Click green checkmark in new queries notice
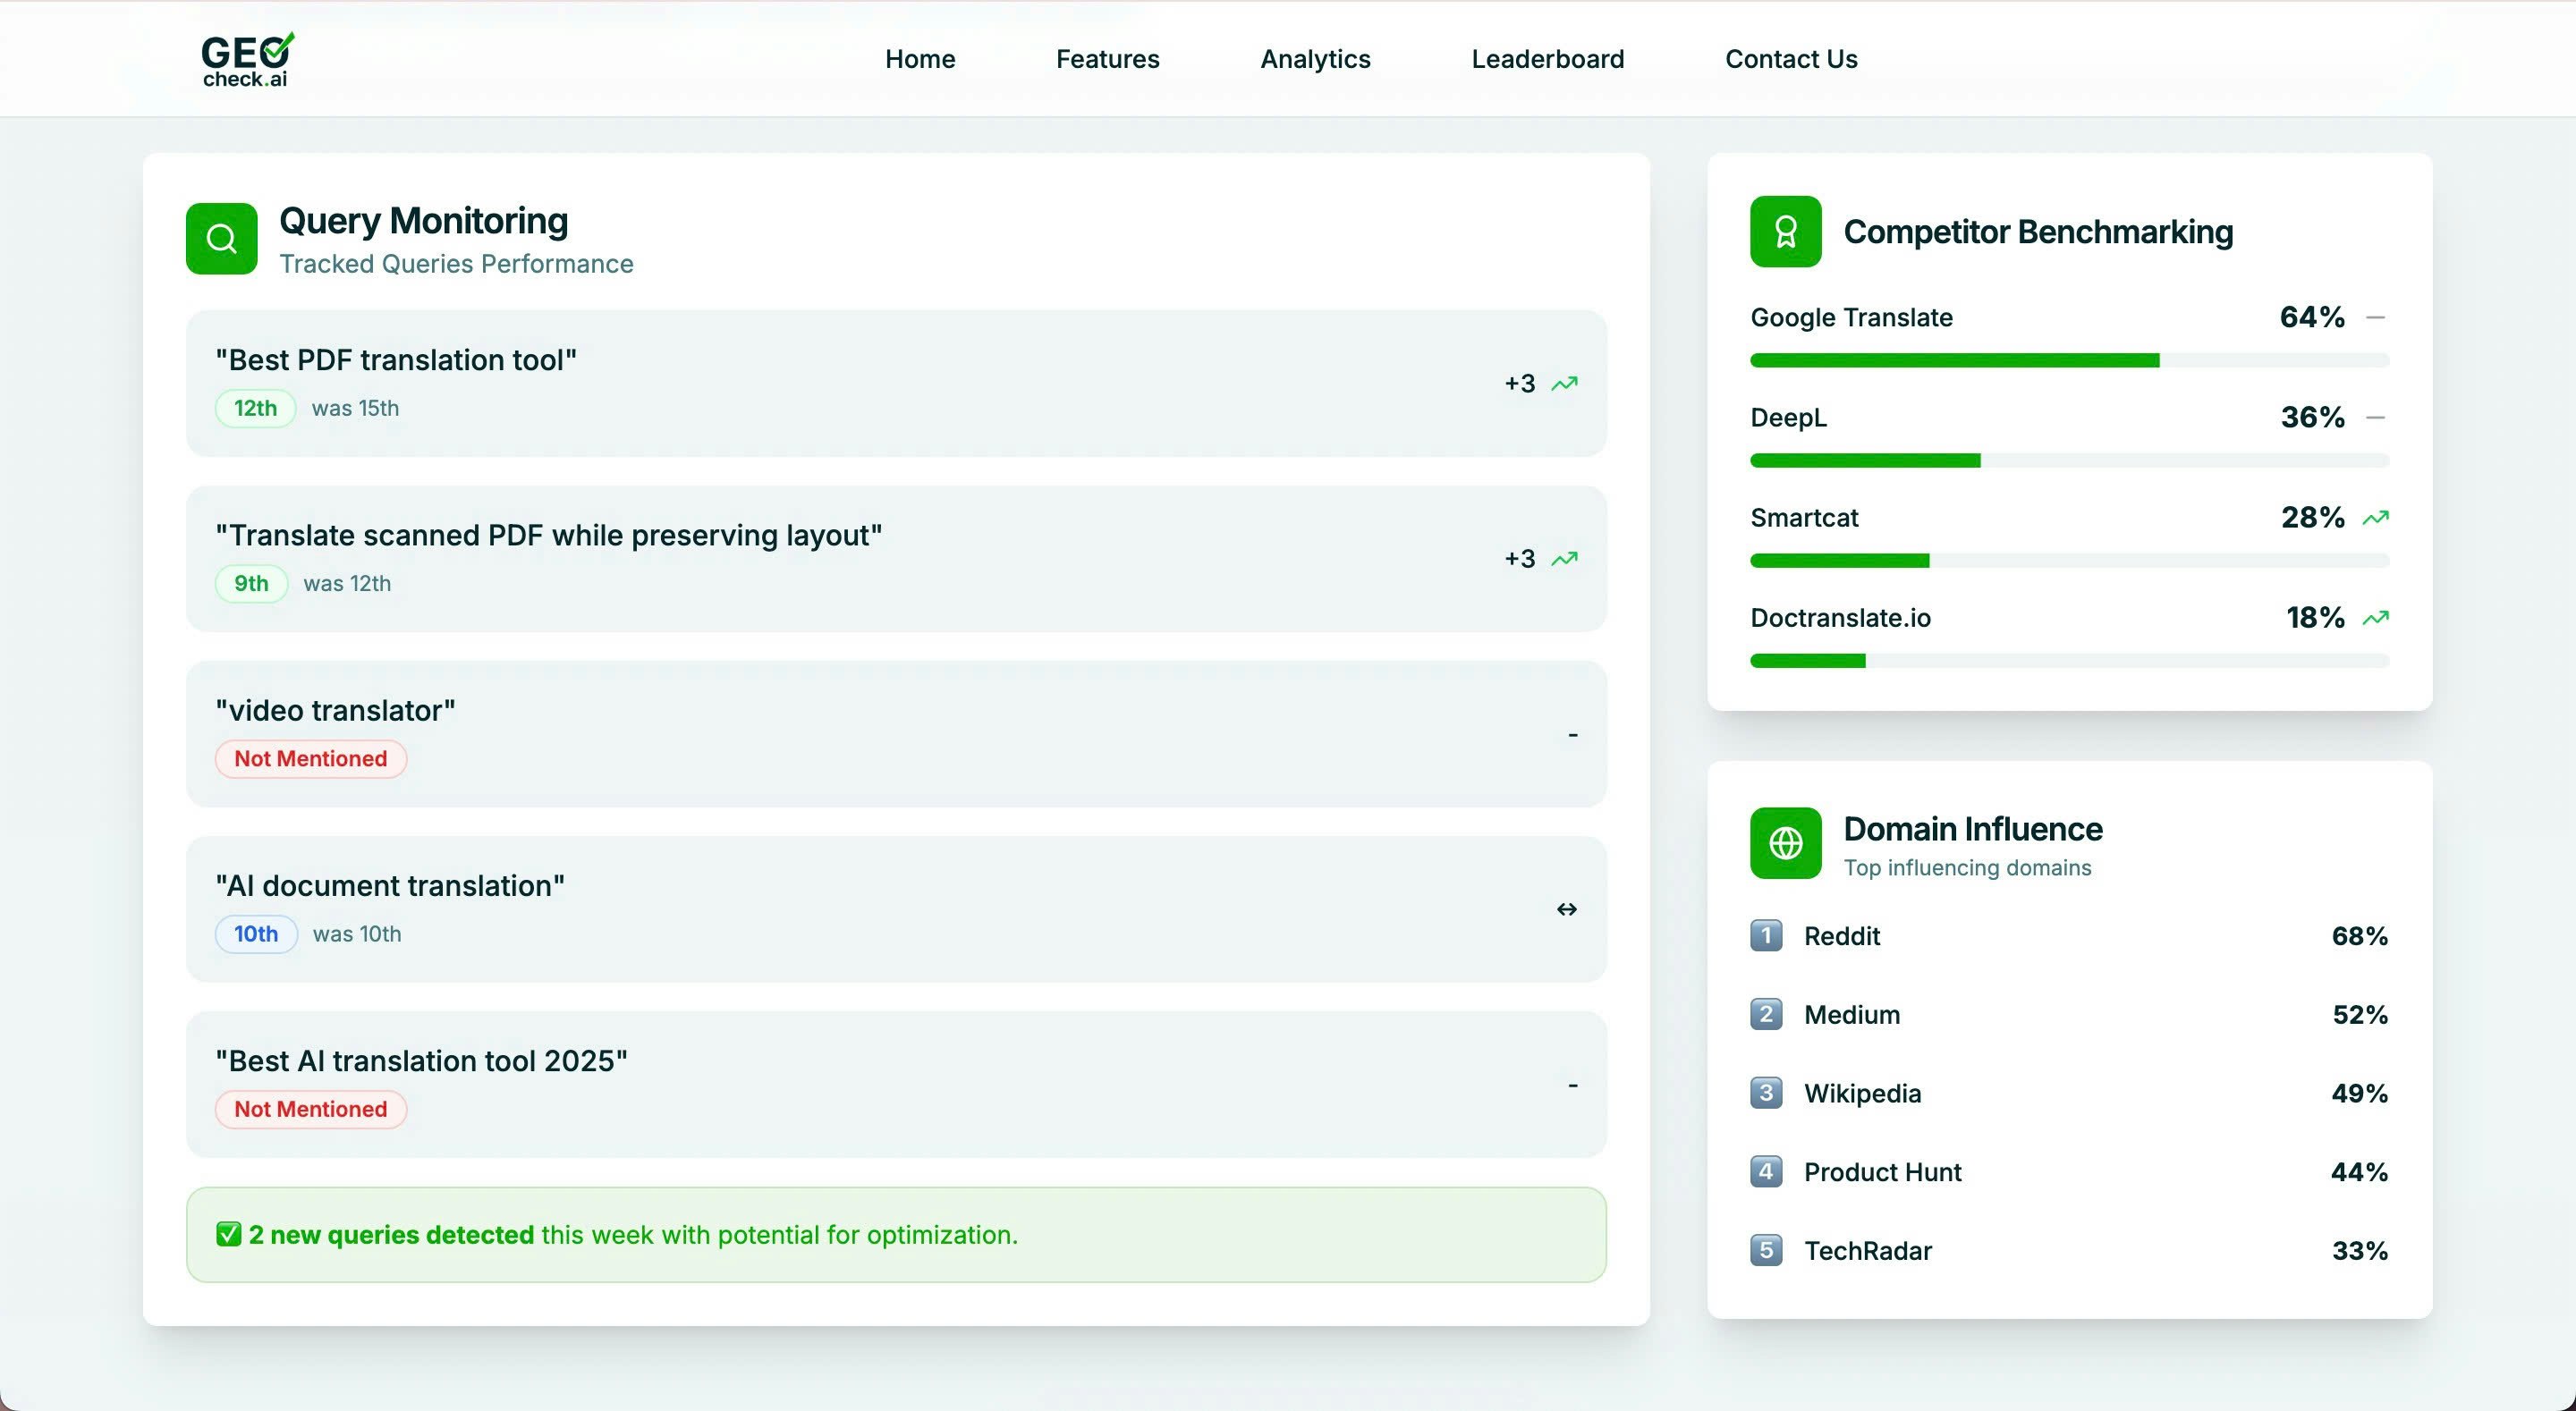This screenshot has height=1411, width=2576. pyautogui.click(x=229, y=1235)
